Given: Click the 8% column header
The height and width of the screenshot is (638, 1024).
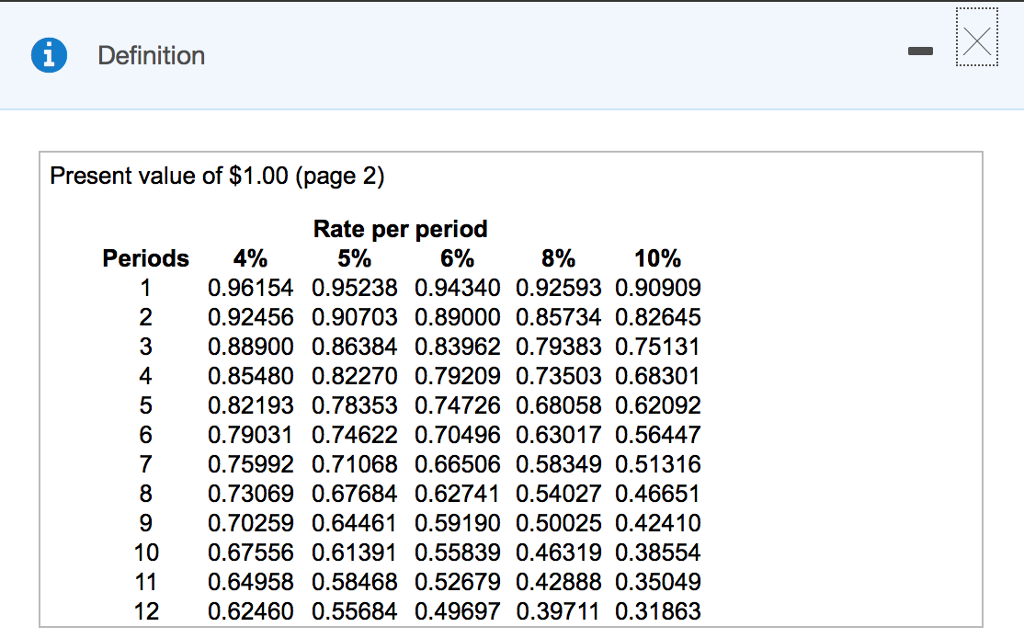Looking at the screenshot, I should 558,258.
